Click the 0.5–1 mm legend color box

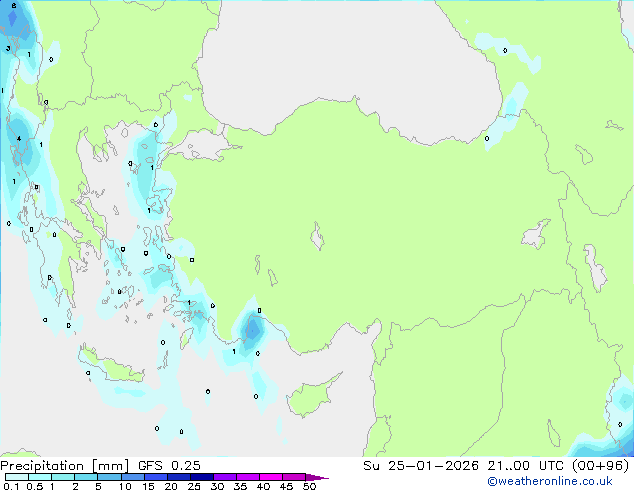40,477
